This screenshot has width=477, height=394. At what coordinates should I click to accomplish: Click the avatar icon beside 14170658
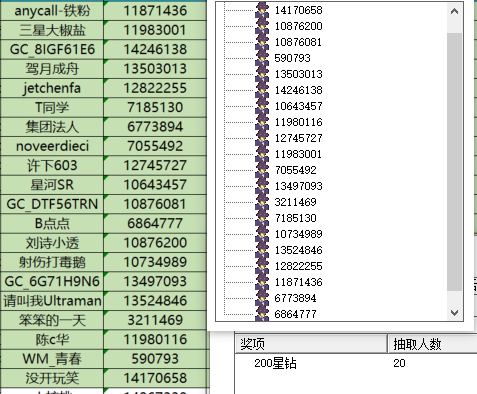pos(262,10)
